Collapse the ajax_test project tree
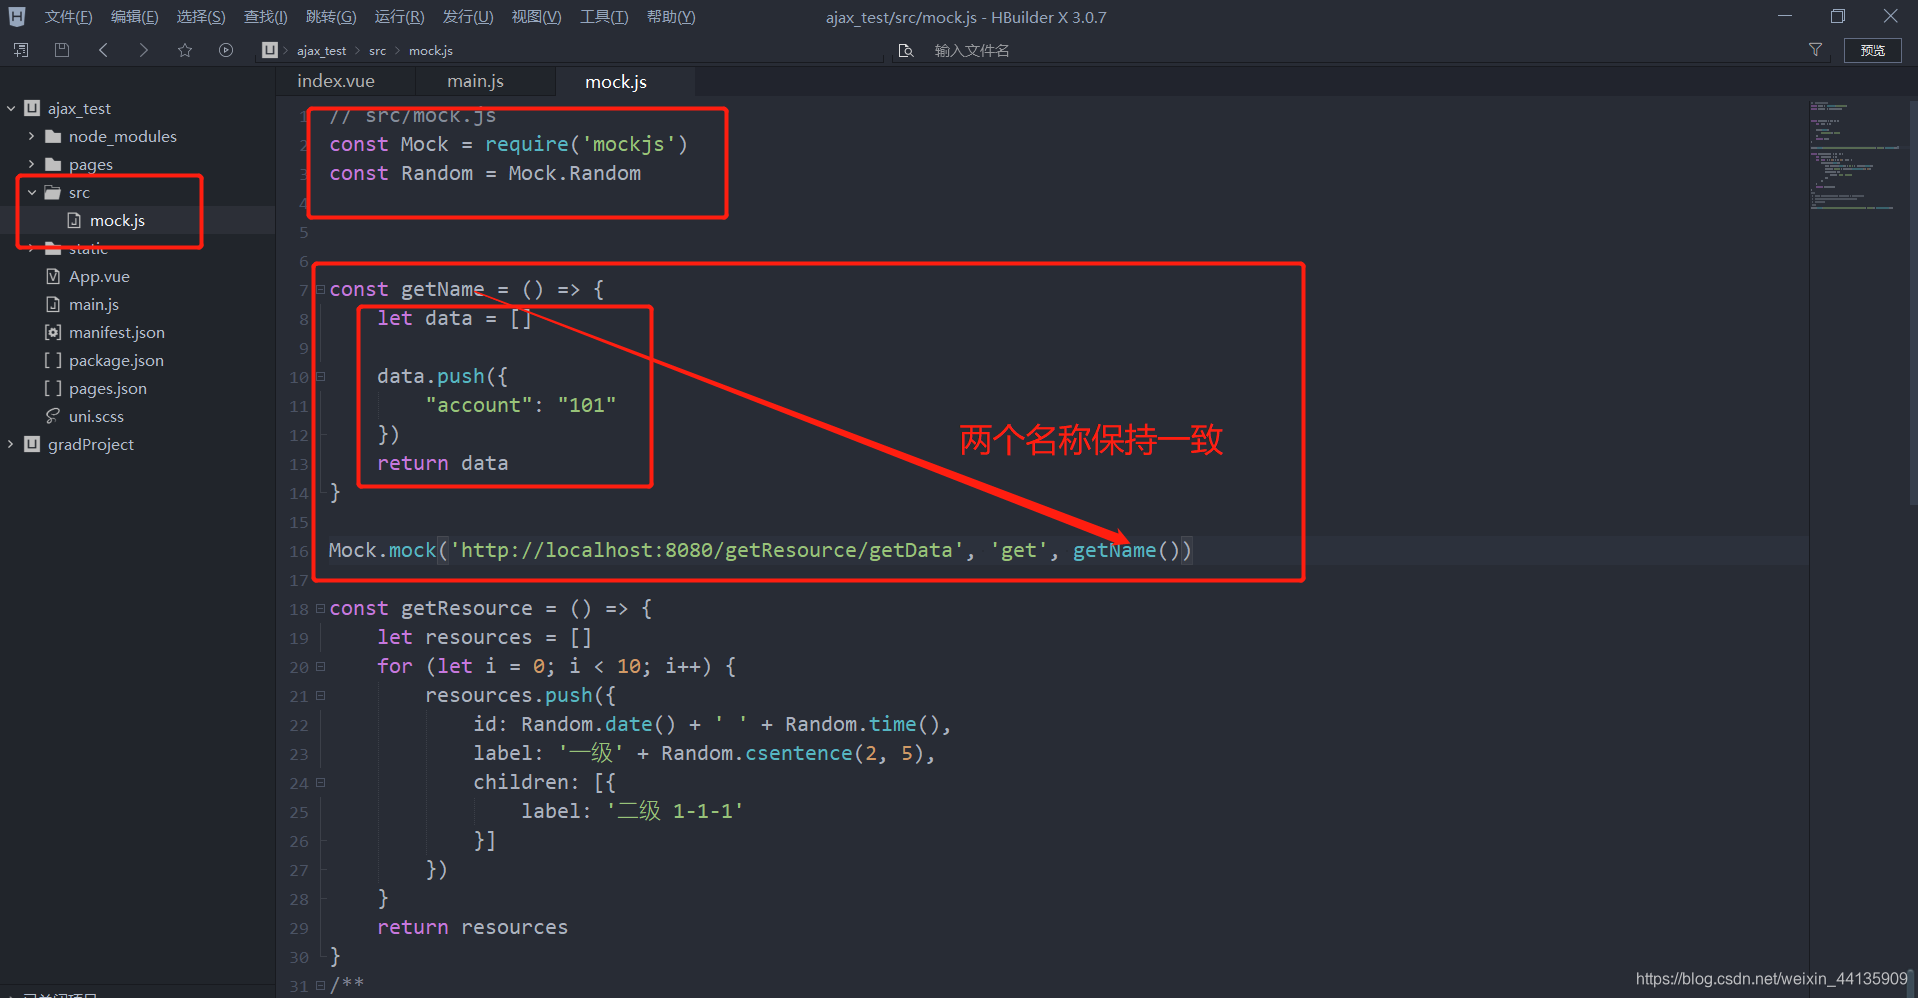The image size is (1918, 998). click(11, 108)
